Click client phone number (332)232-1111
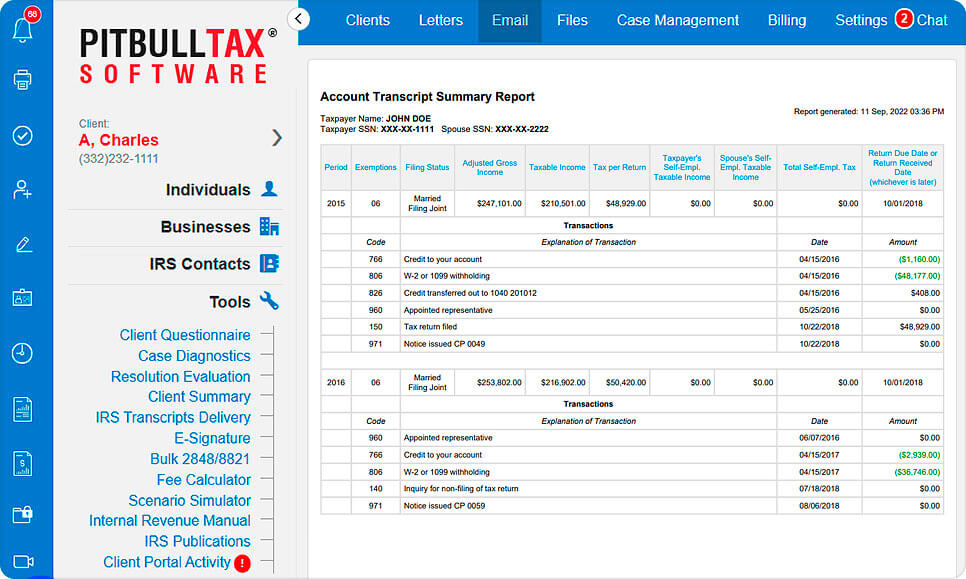Screen dimensions: 966x579 tap(118, 159)
